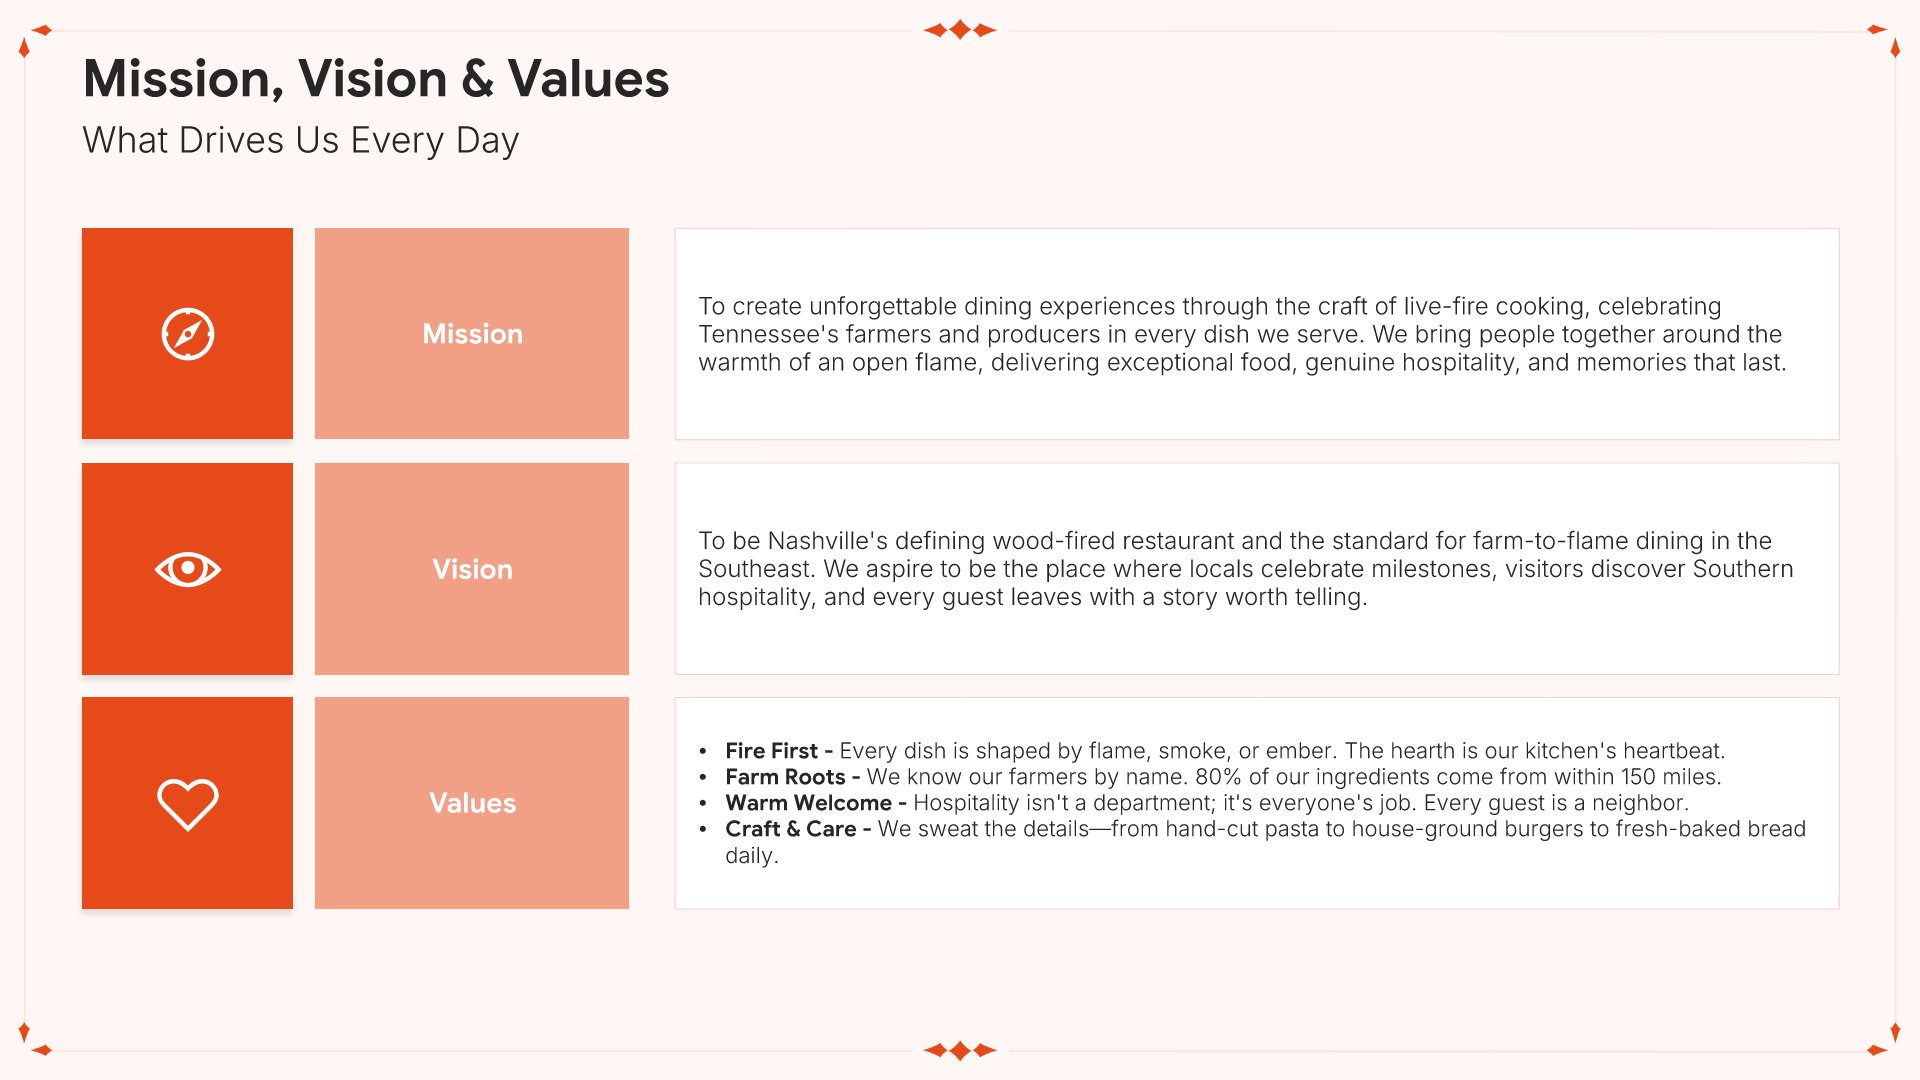This screenshot has height=1080, width=1920.
Task: Click the eye icon beside Vision
Action: point(188,569)
